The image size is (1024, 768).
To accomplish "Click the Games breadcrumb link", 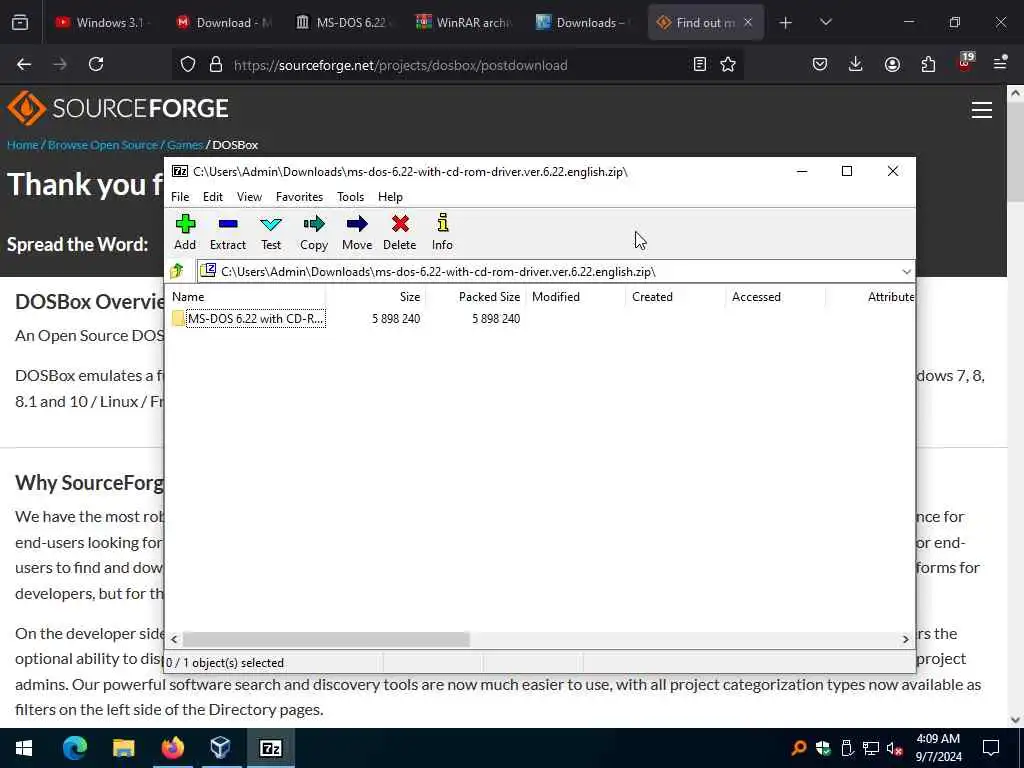I will [185, 145].
